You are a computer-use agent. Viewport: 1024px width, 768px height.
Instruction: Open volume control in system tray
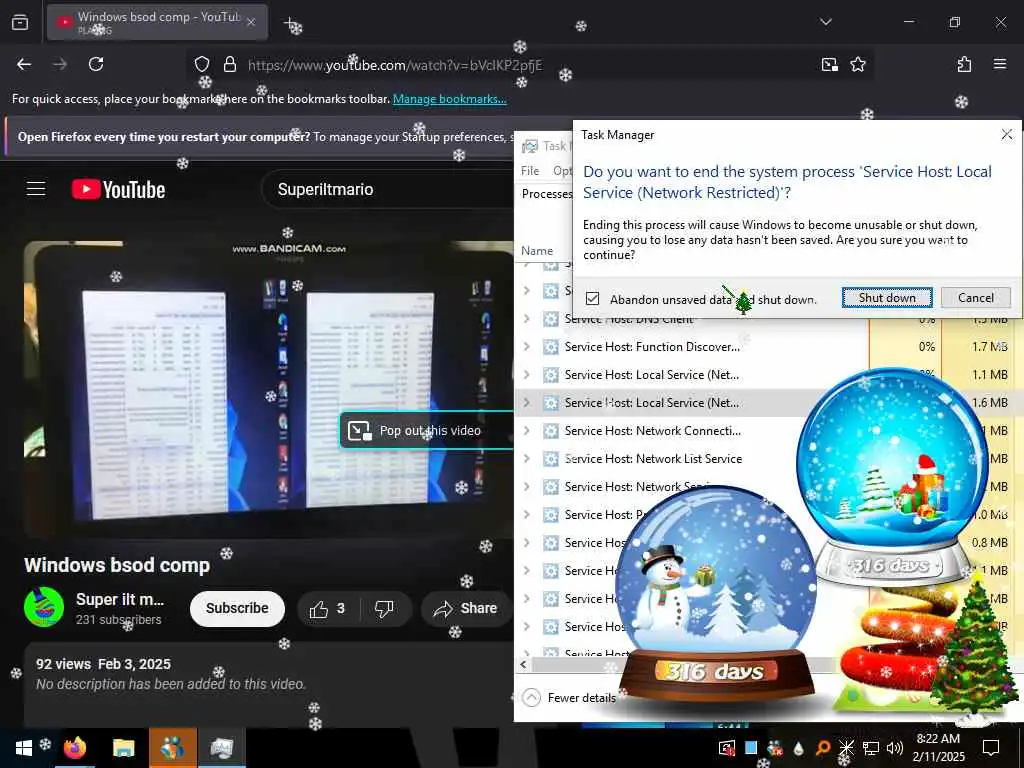coord(895,748)
